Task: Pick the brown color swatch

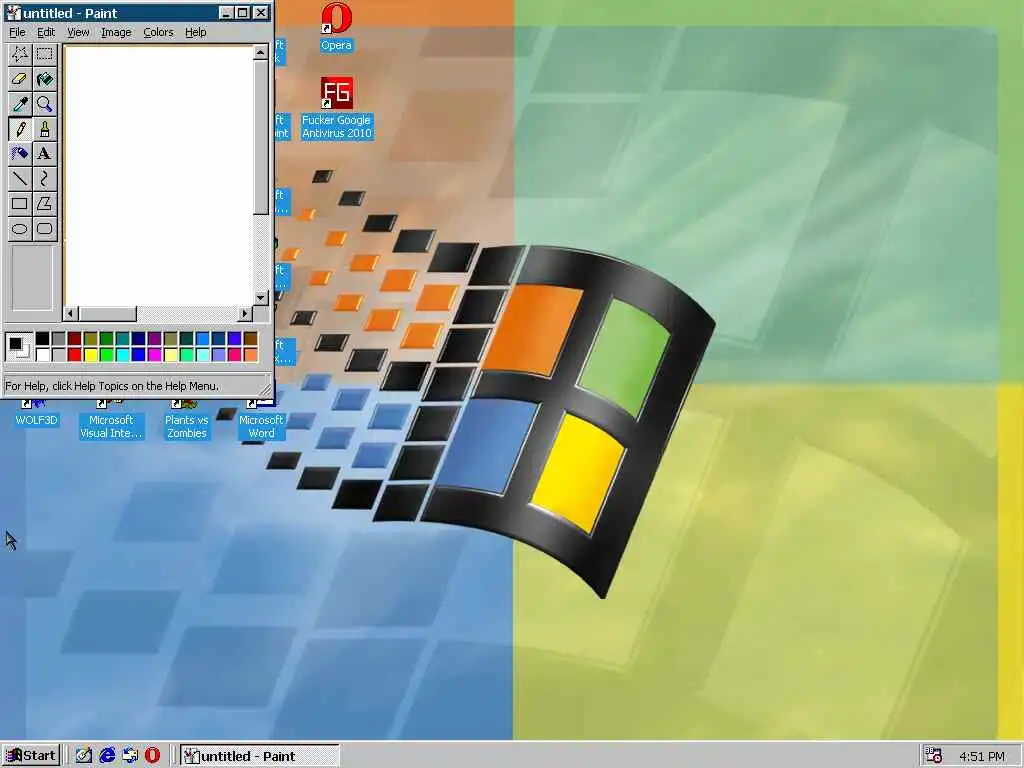Action: (x=250, y=338)
